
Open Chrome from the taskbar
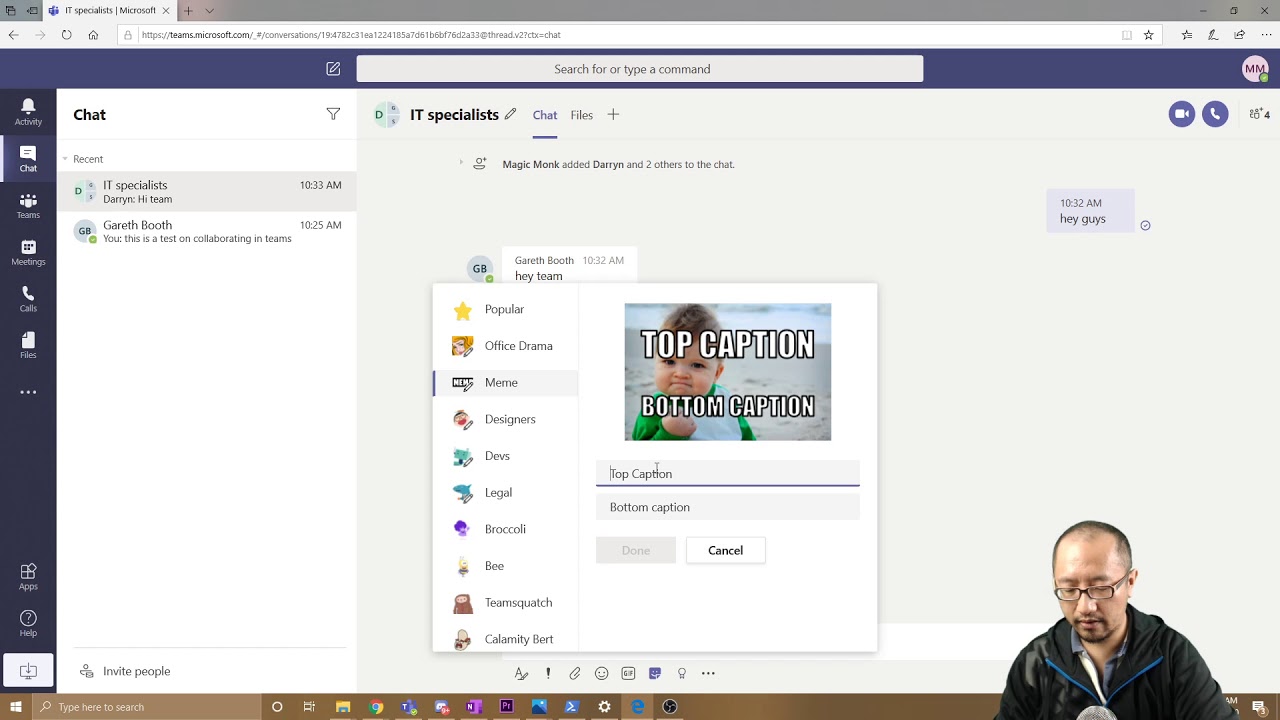tap(376, 707)
